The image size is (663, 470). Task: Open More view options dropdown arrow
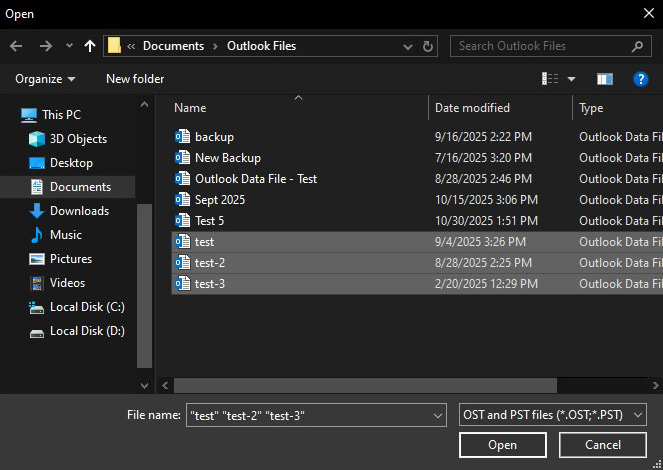pyautogui.click(x=571, y=79)
